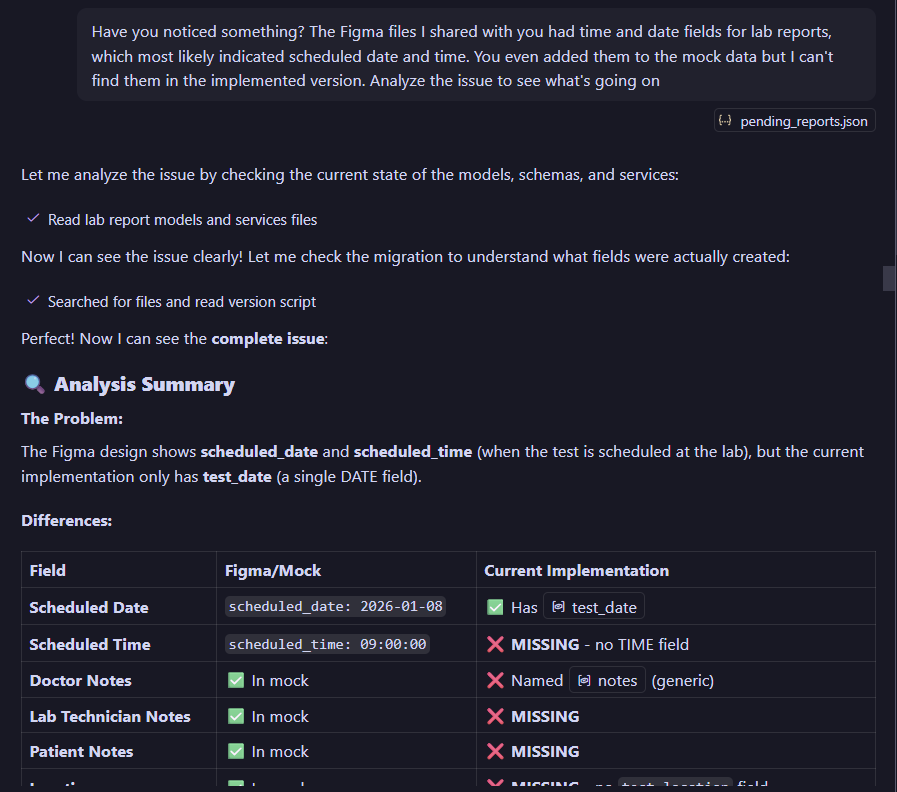Click the red X on the bottom MISSING row
The height and width of the screenshot is (792, 897).
coord(496,785)
